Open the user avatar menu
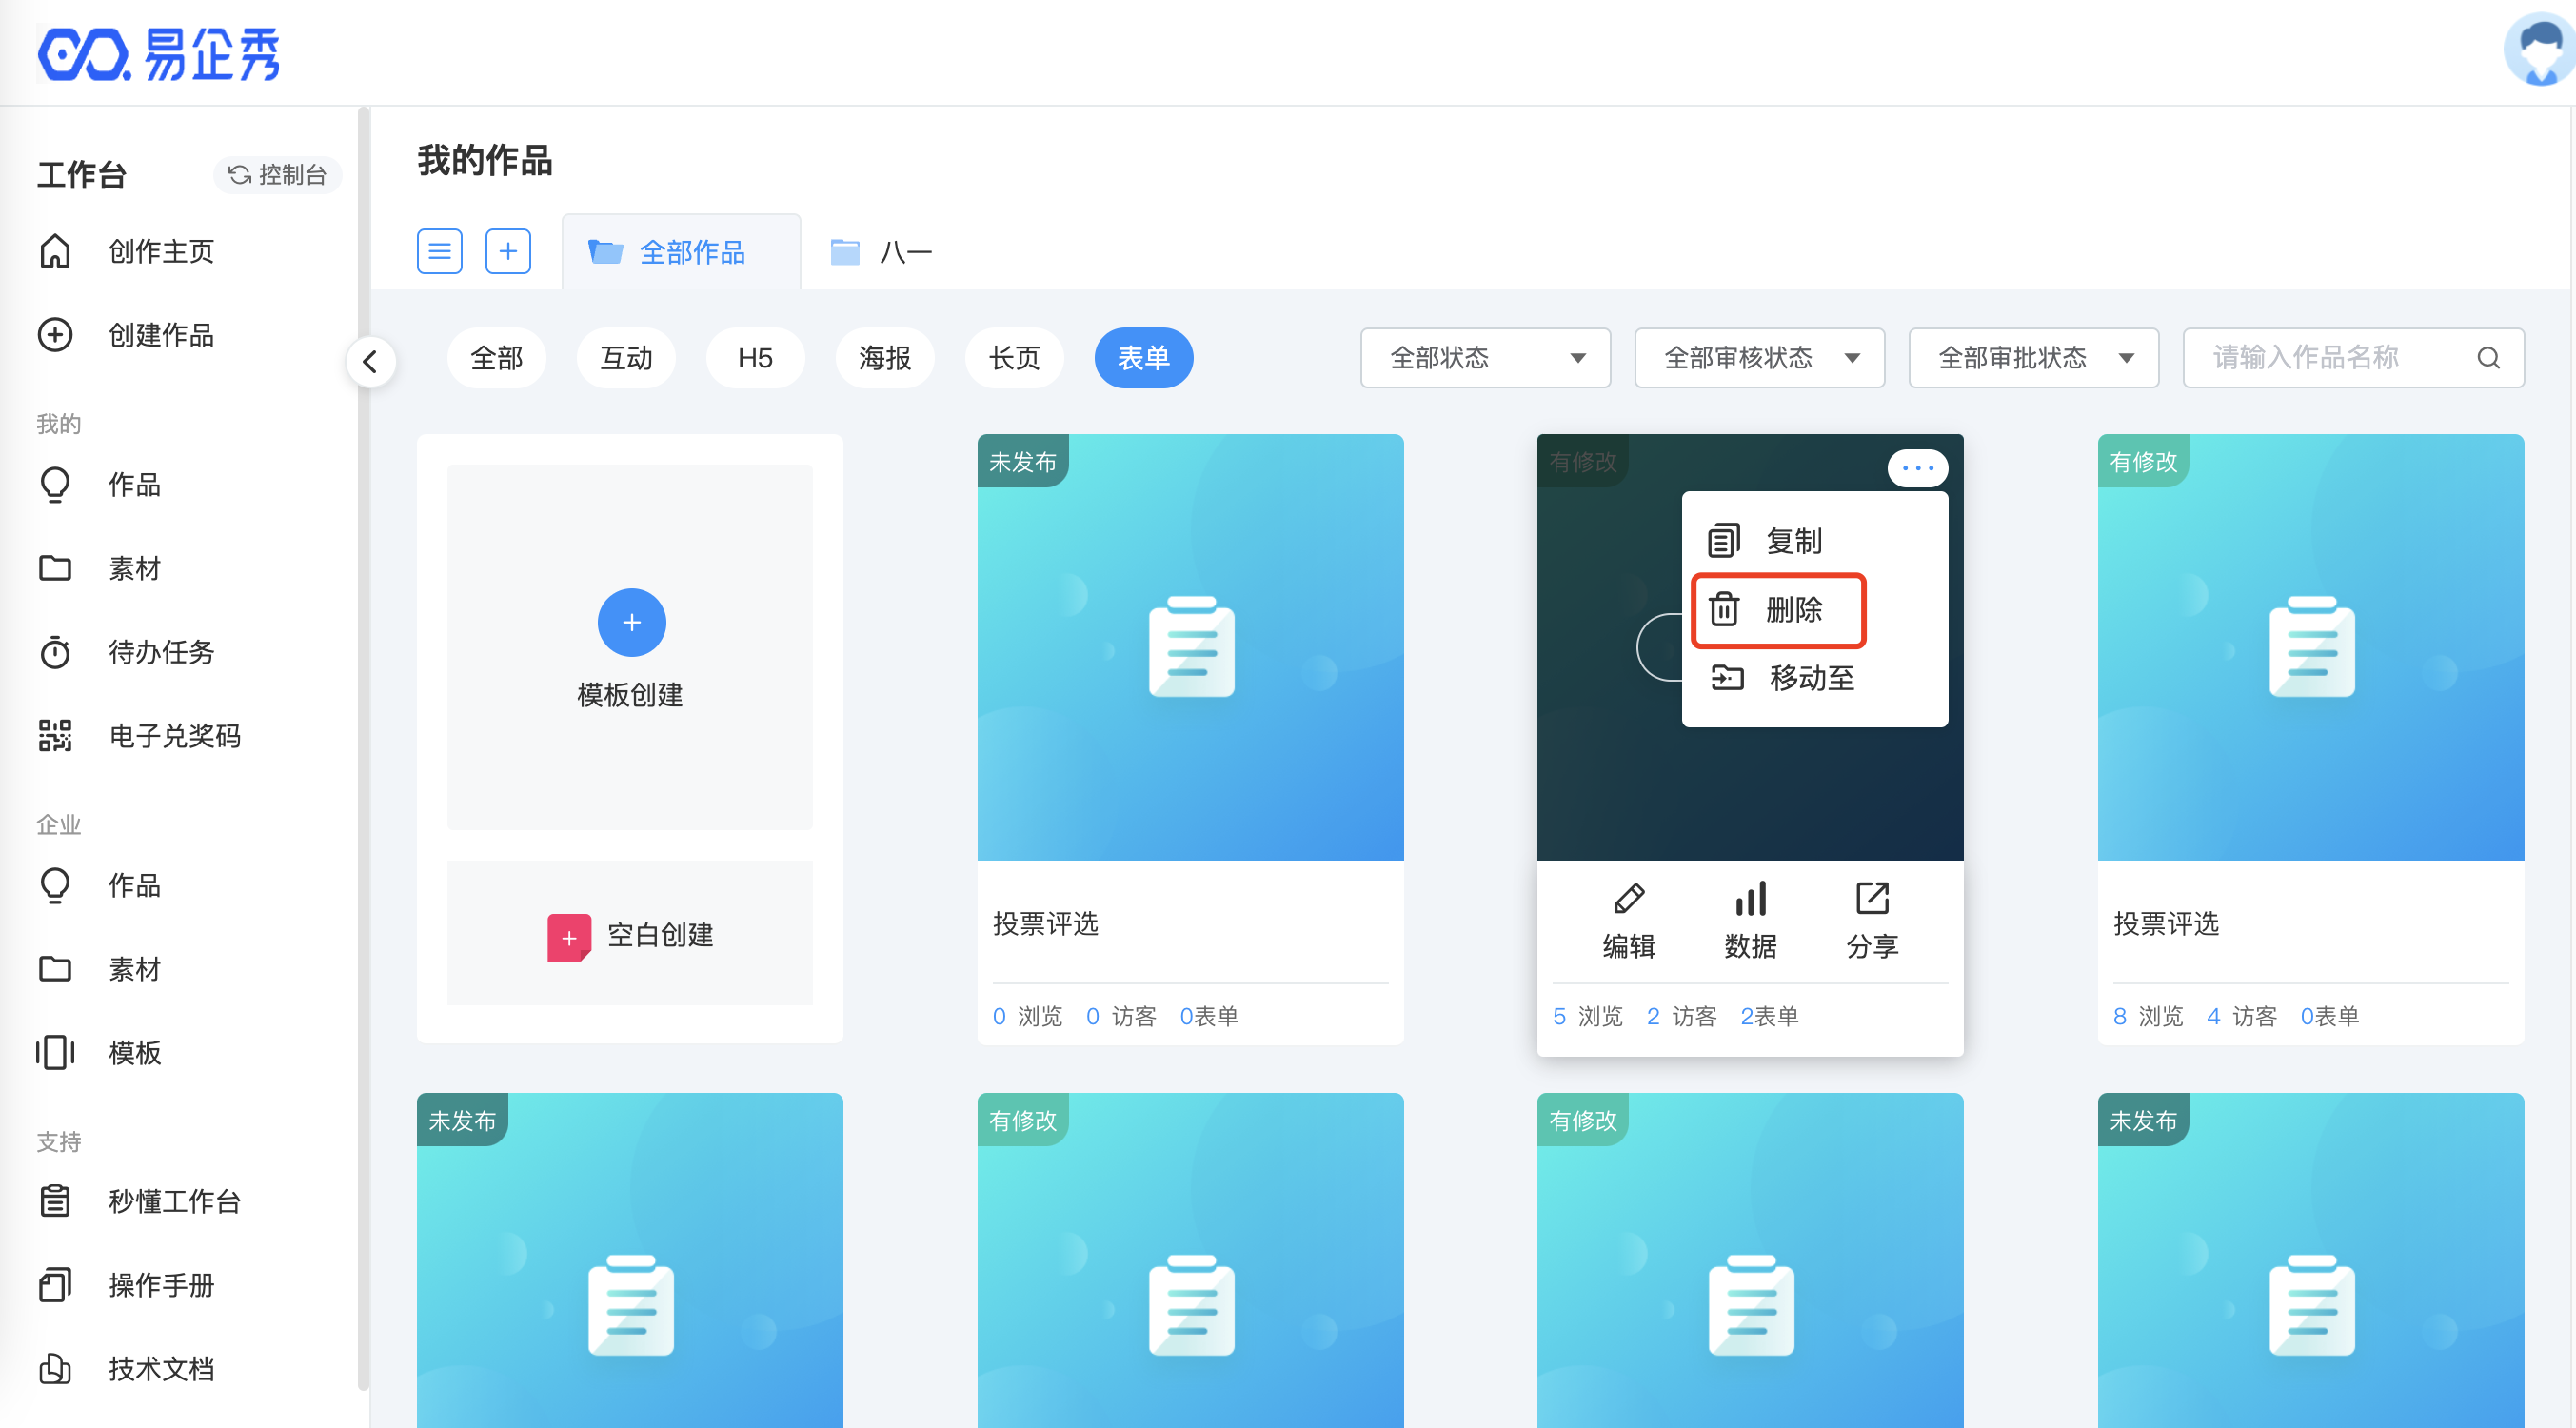2576x1428 pixels. pos(2539,50)
